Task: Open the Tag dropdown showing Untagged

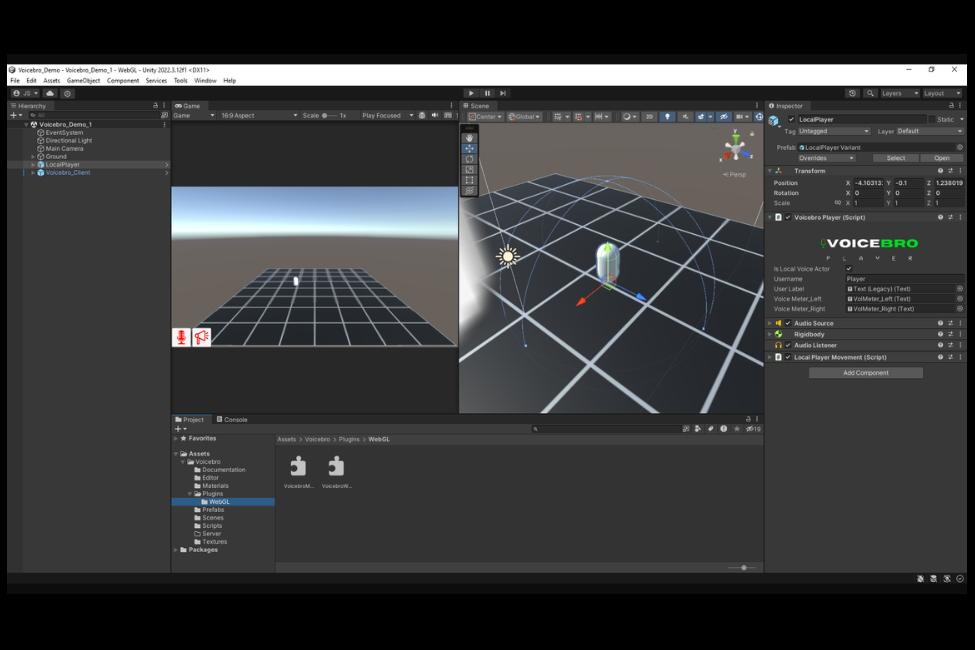Action: (834, 131)
